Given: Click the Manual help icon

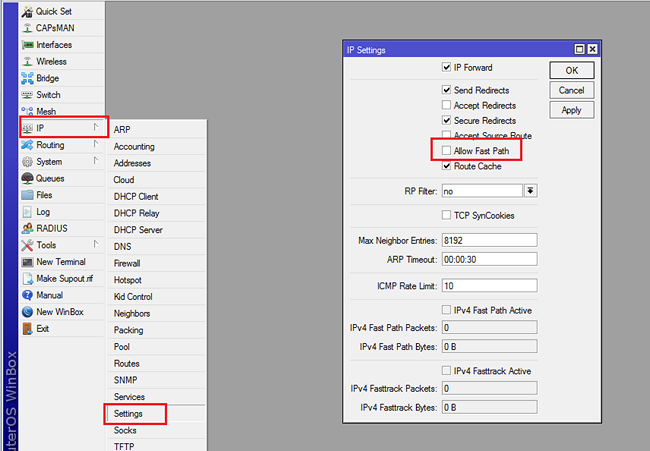Looking at the screenshot, I should [x=27, y=295].
